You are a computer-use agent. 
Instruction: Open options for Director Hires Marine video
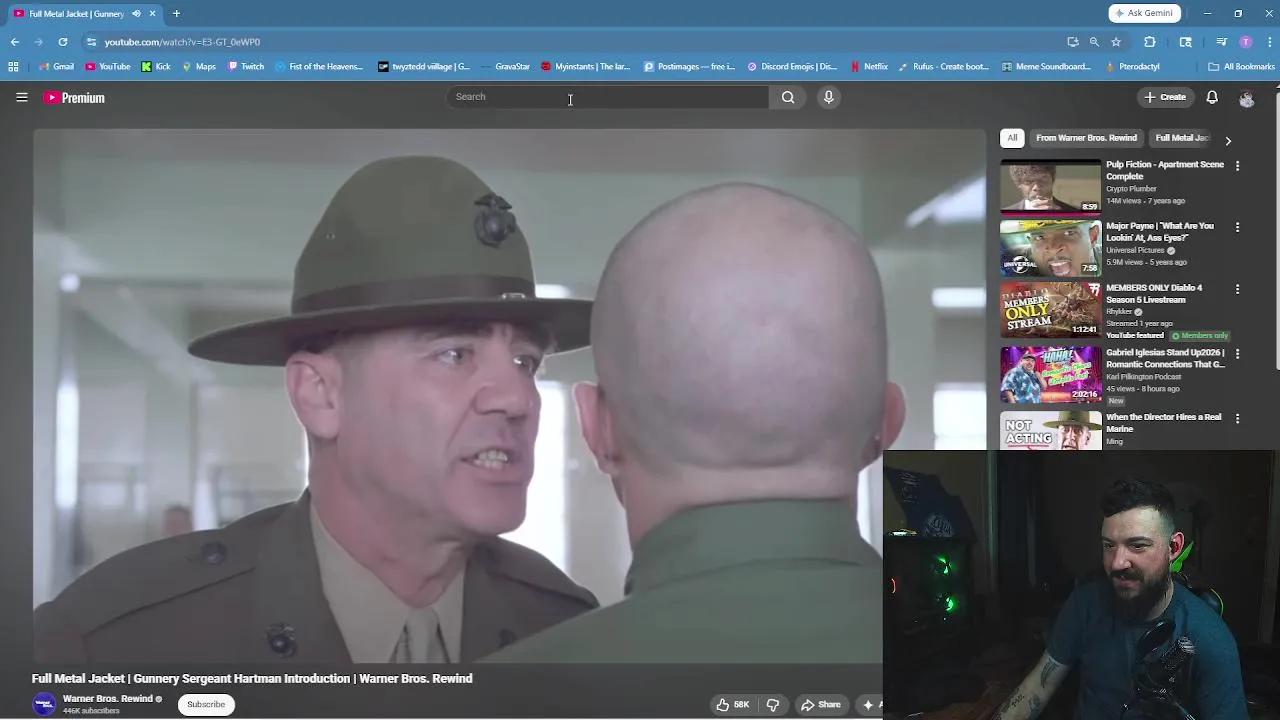(x=1237, y=418)
